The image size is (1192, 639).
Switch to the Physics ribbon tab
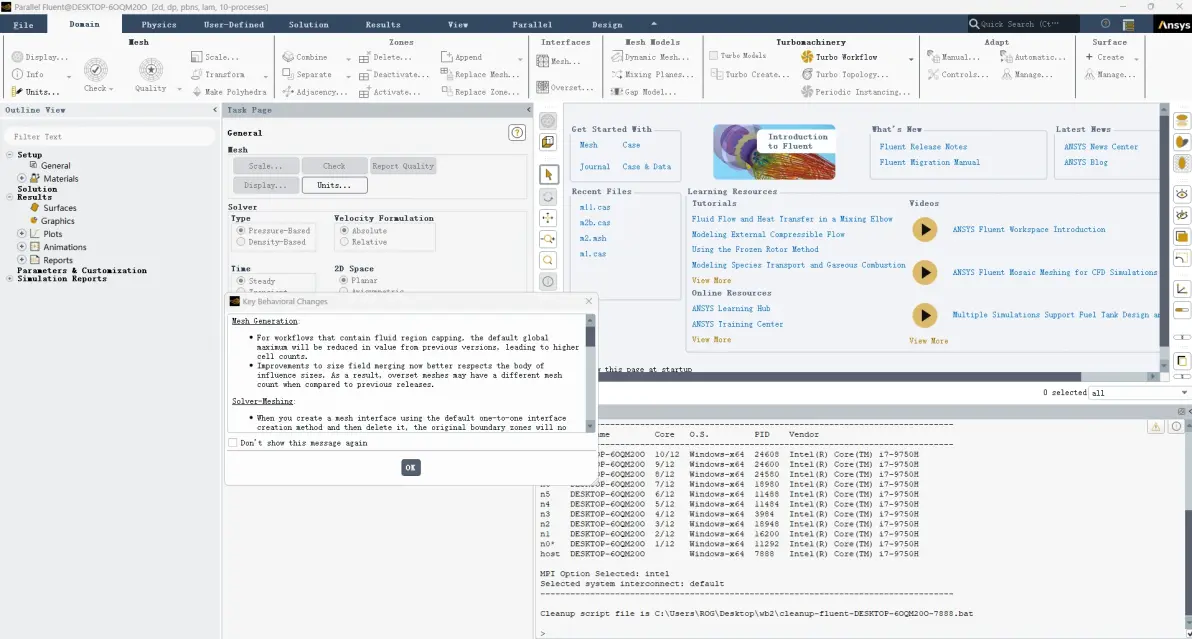point(159,24)
